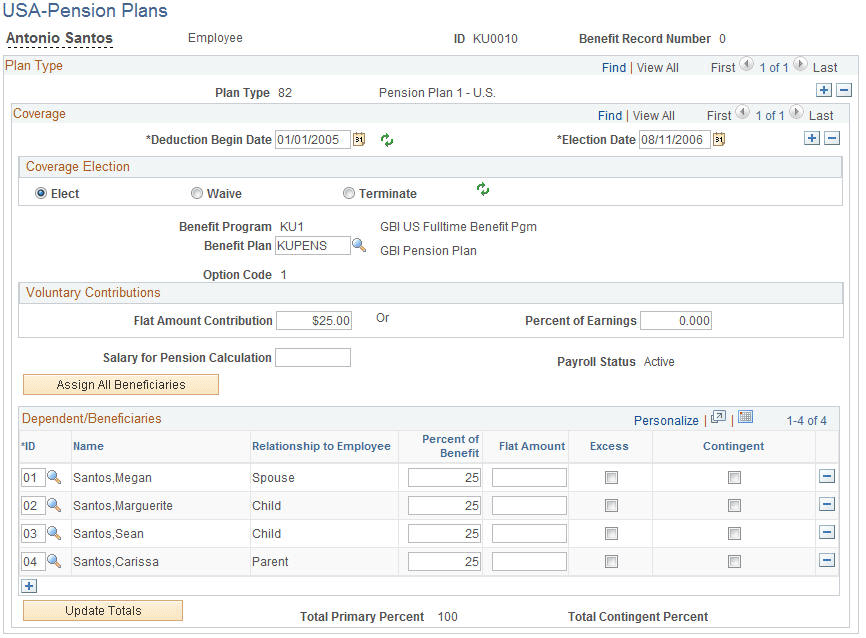The height and width of the screenshot is (638, 866).
Task: Add a new Dependent/Beneficiaries row
Action: tap(29, 586)
